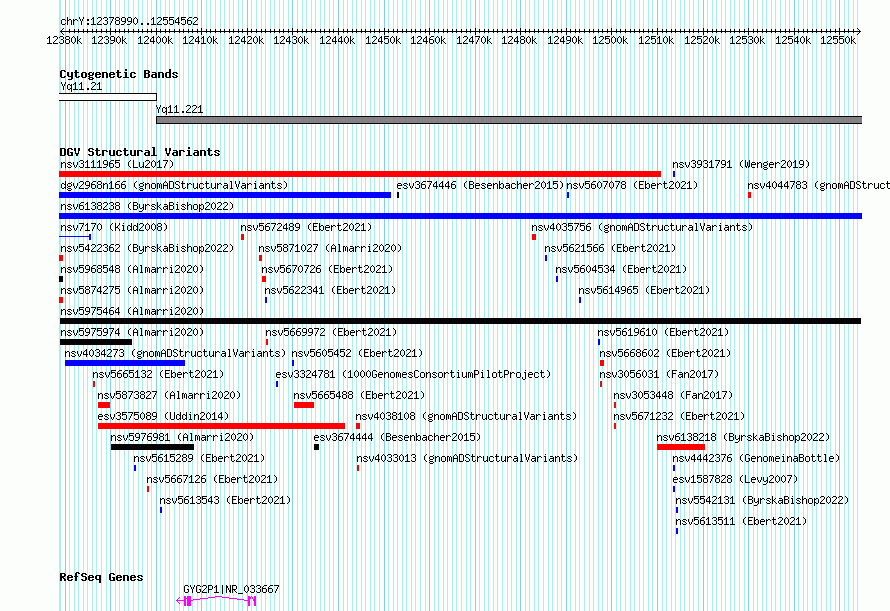The height and width of the screenshot is (611, 890).
Task: Click the nsv3111965 (Lu2017) variant label
Action: click(x=117, y=164)
